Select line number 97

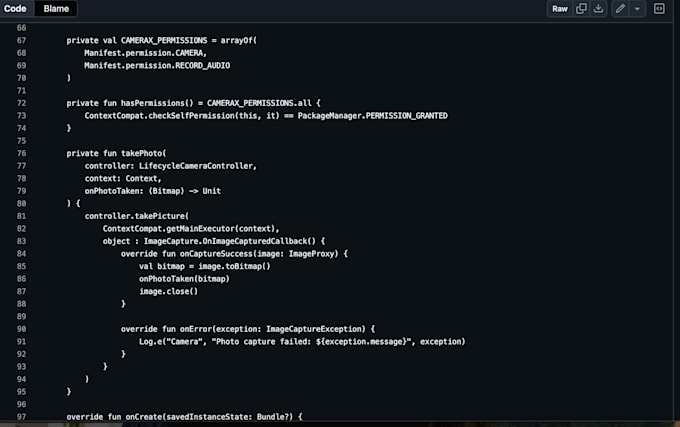click(21, 417)
